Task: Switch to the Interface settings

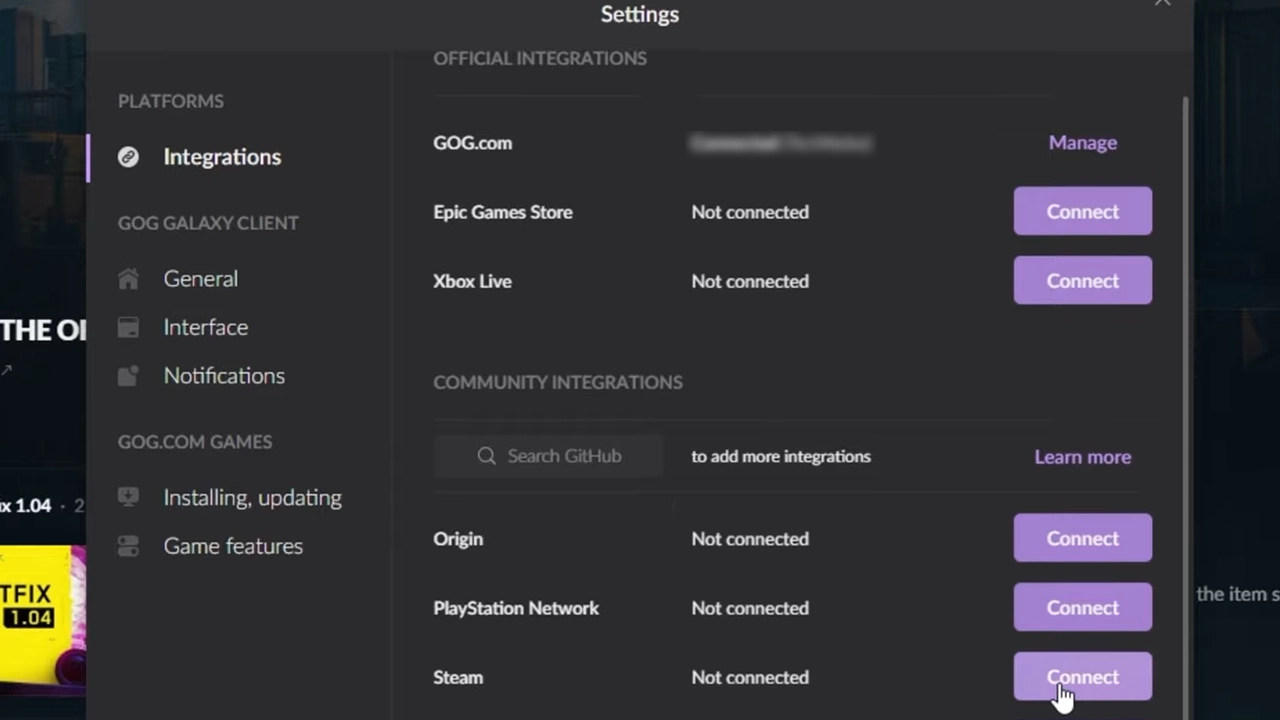Action: tap(206, 327)
